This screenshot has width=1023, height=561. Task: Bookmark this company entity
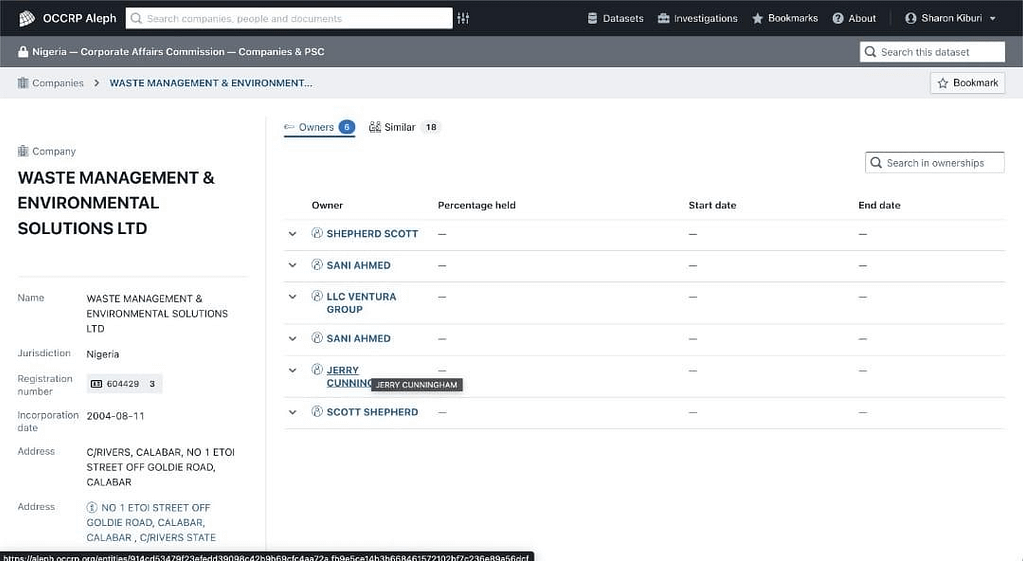[967, 83]
